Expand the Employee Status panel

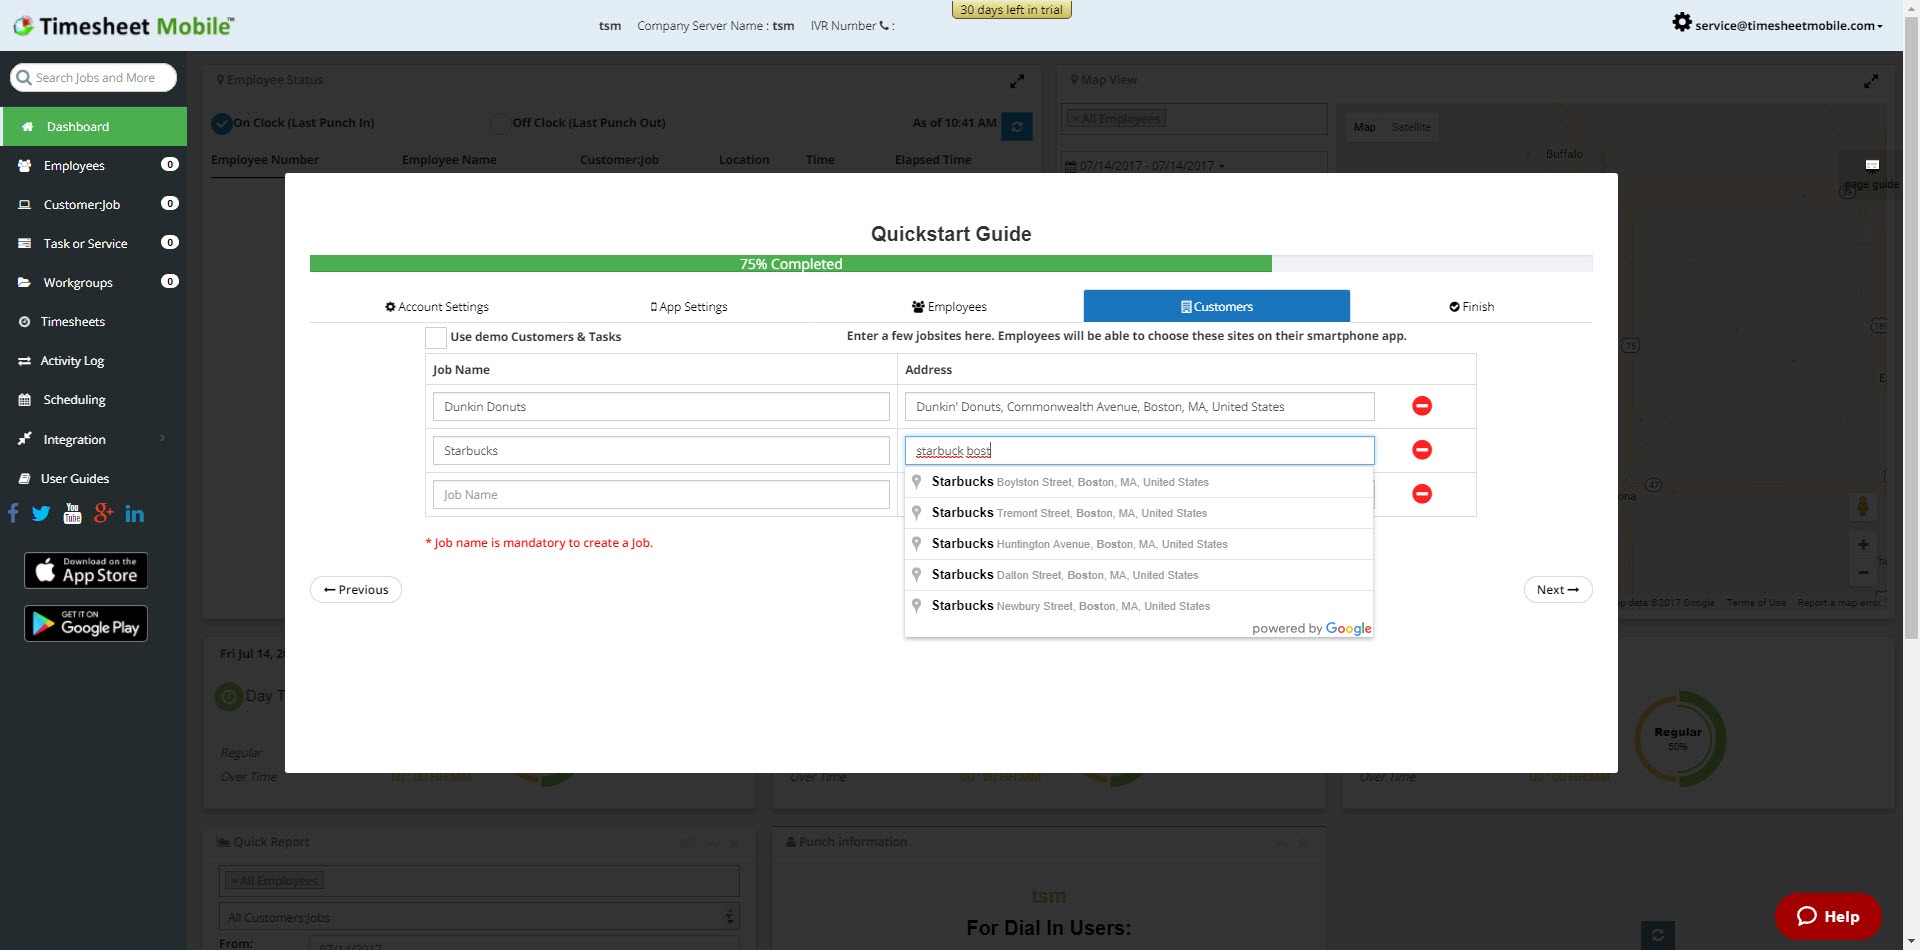pyautogui.click(x=1017, y=81)
